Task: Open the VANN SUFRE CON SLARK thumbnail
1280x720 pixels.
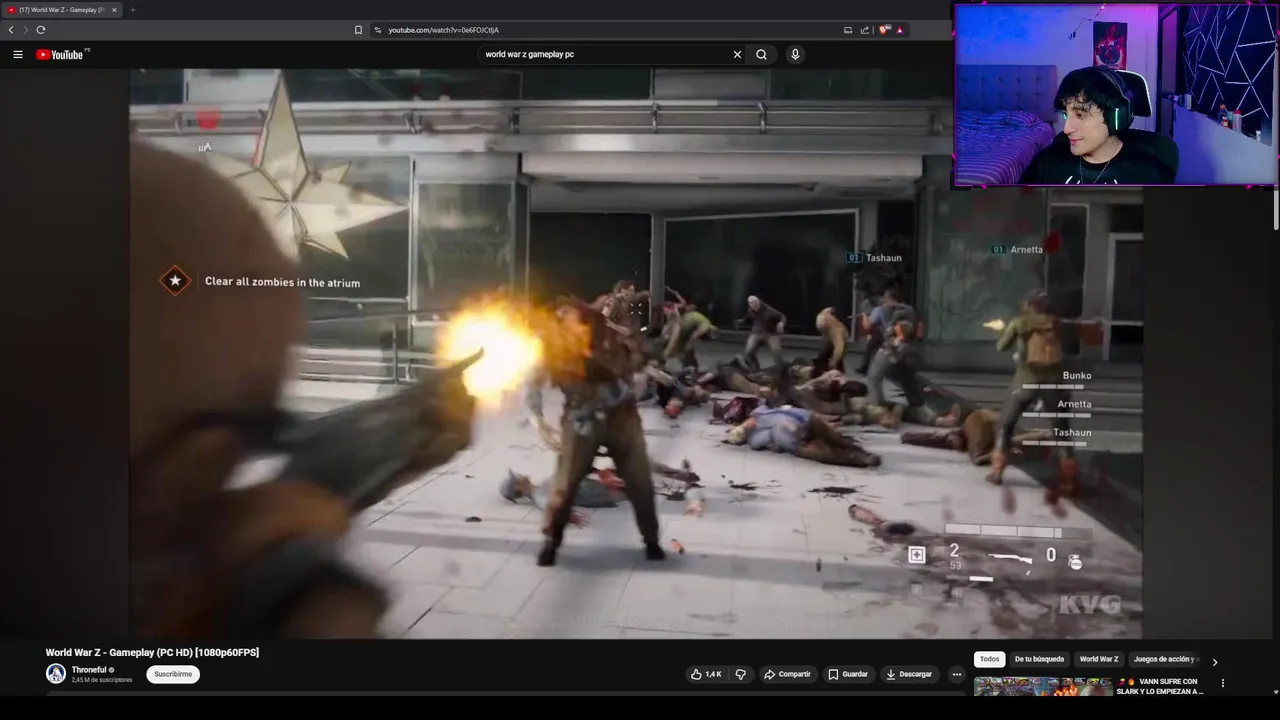Action: (1043, 686)
